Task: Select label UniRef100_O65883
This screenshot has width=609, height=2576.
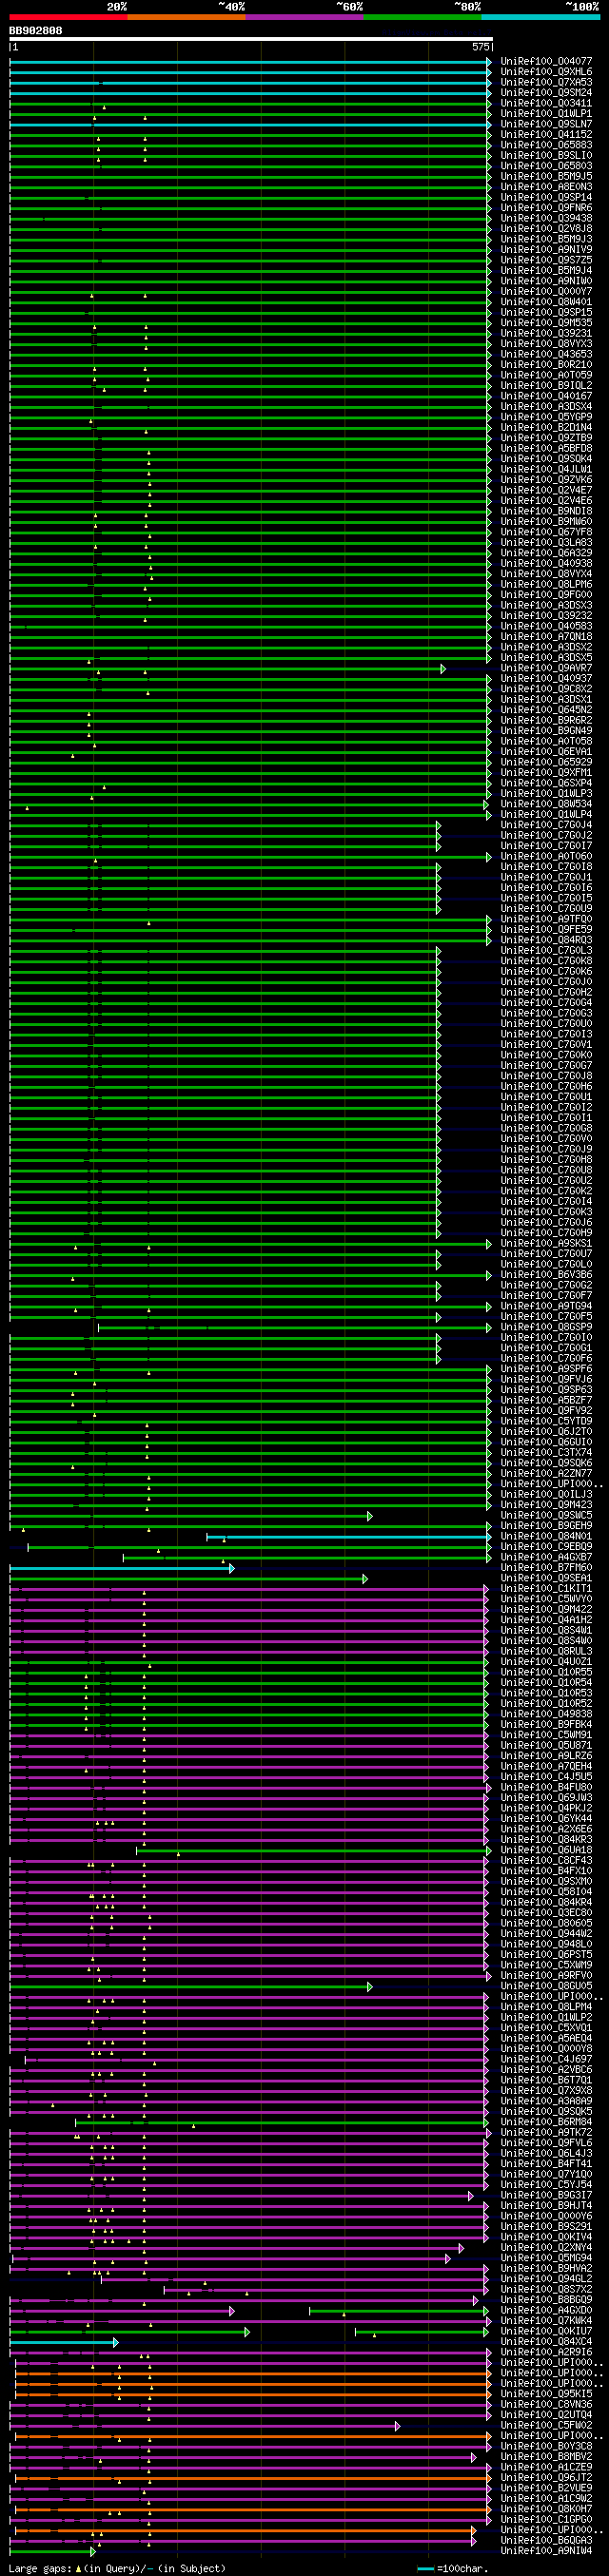Action: pyautogui.click(x=546, y=146)
